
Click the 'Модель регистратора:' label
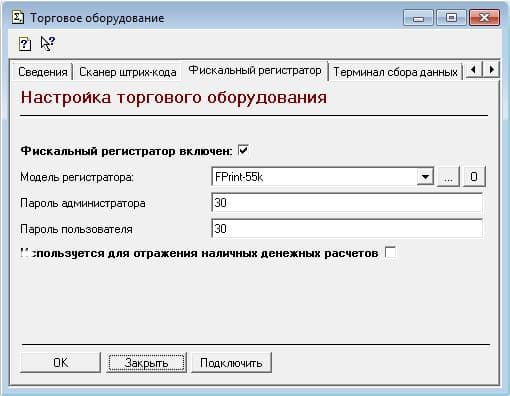coord(77,177)
